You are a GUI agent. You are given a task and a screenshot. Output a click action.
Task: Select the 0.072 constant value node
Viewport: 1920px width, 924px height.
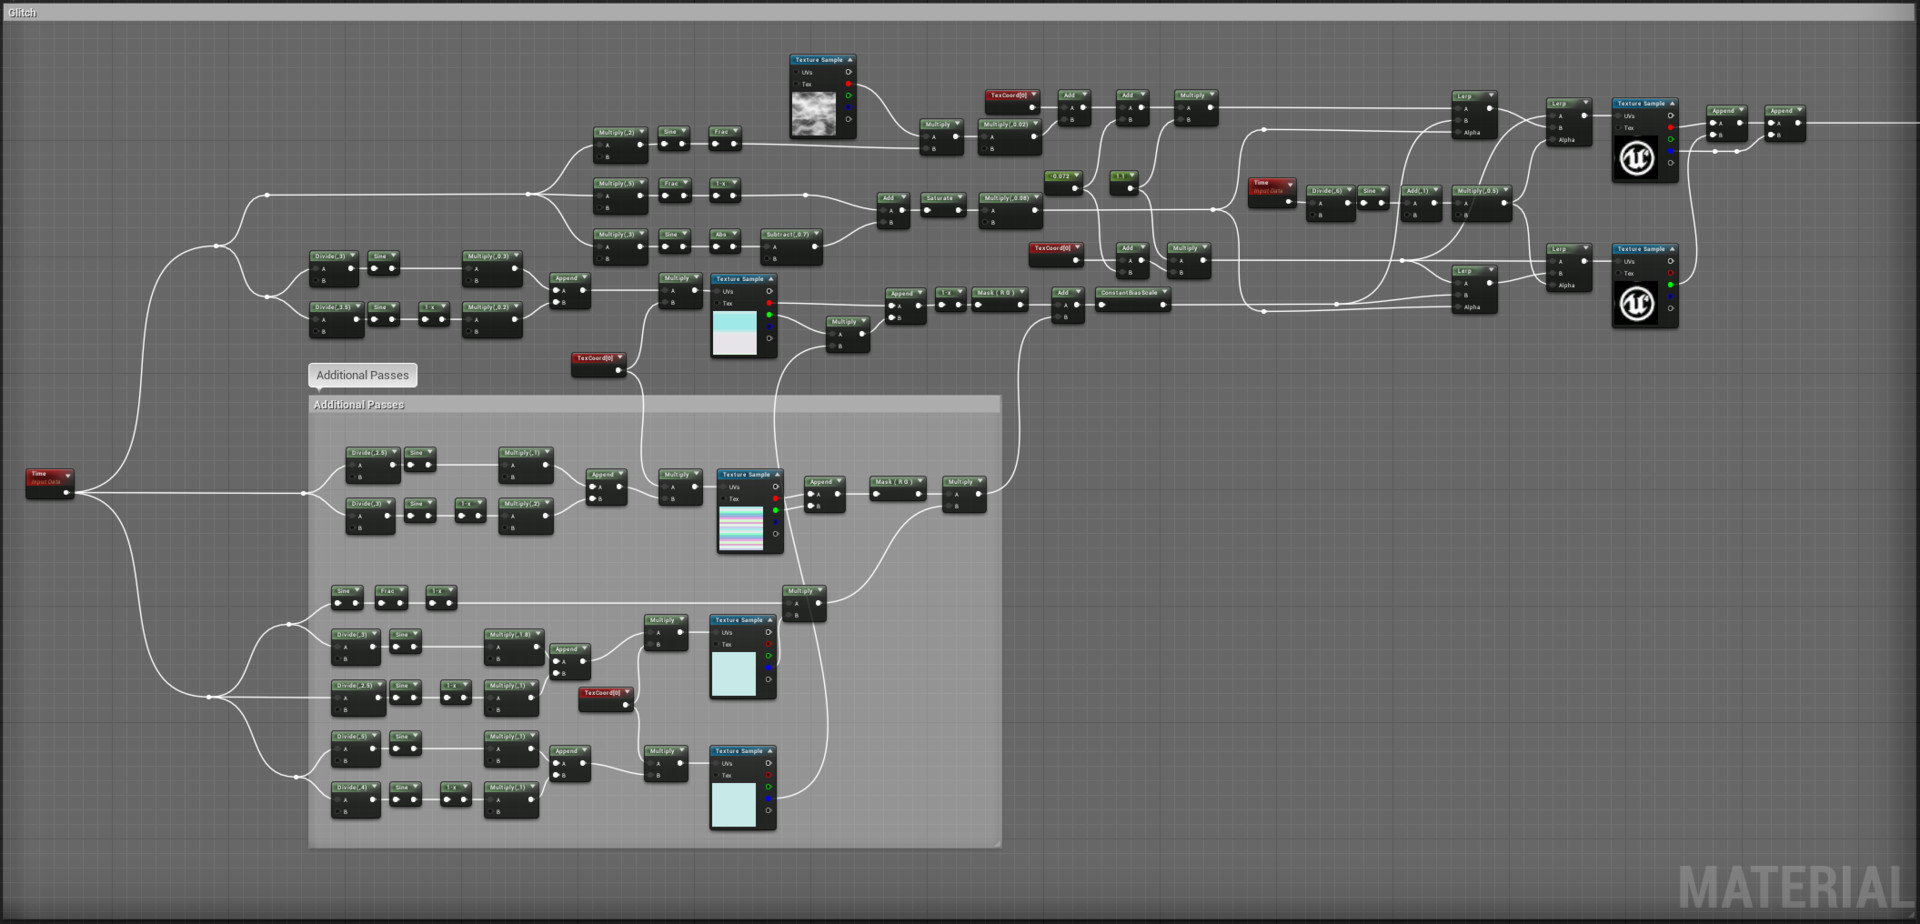point(1060,174)
